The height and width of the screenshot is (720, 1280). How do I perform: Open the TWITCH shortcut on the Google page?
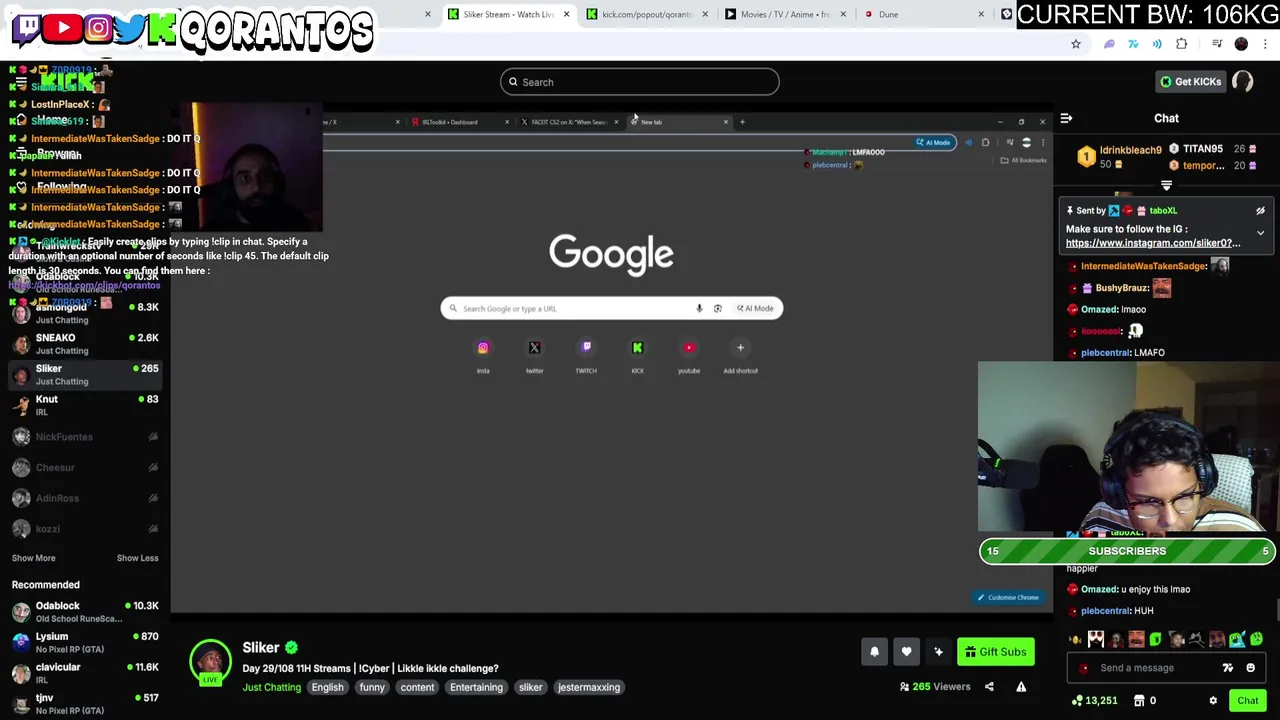click(x=586, y=348)
